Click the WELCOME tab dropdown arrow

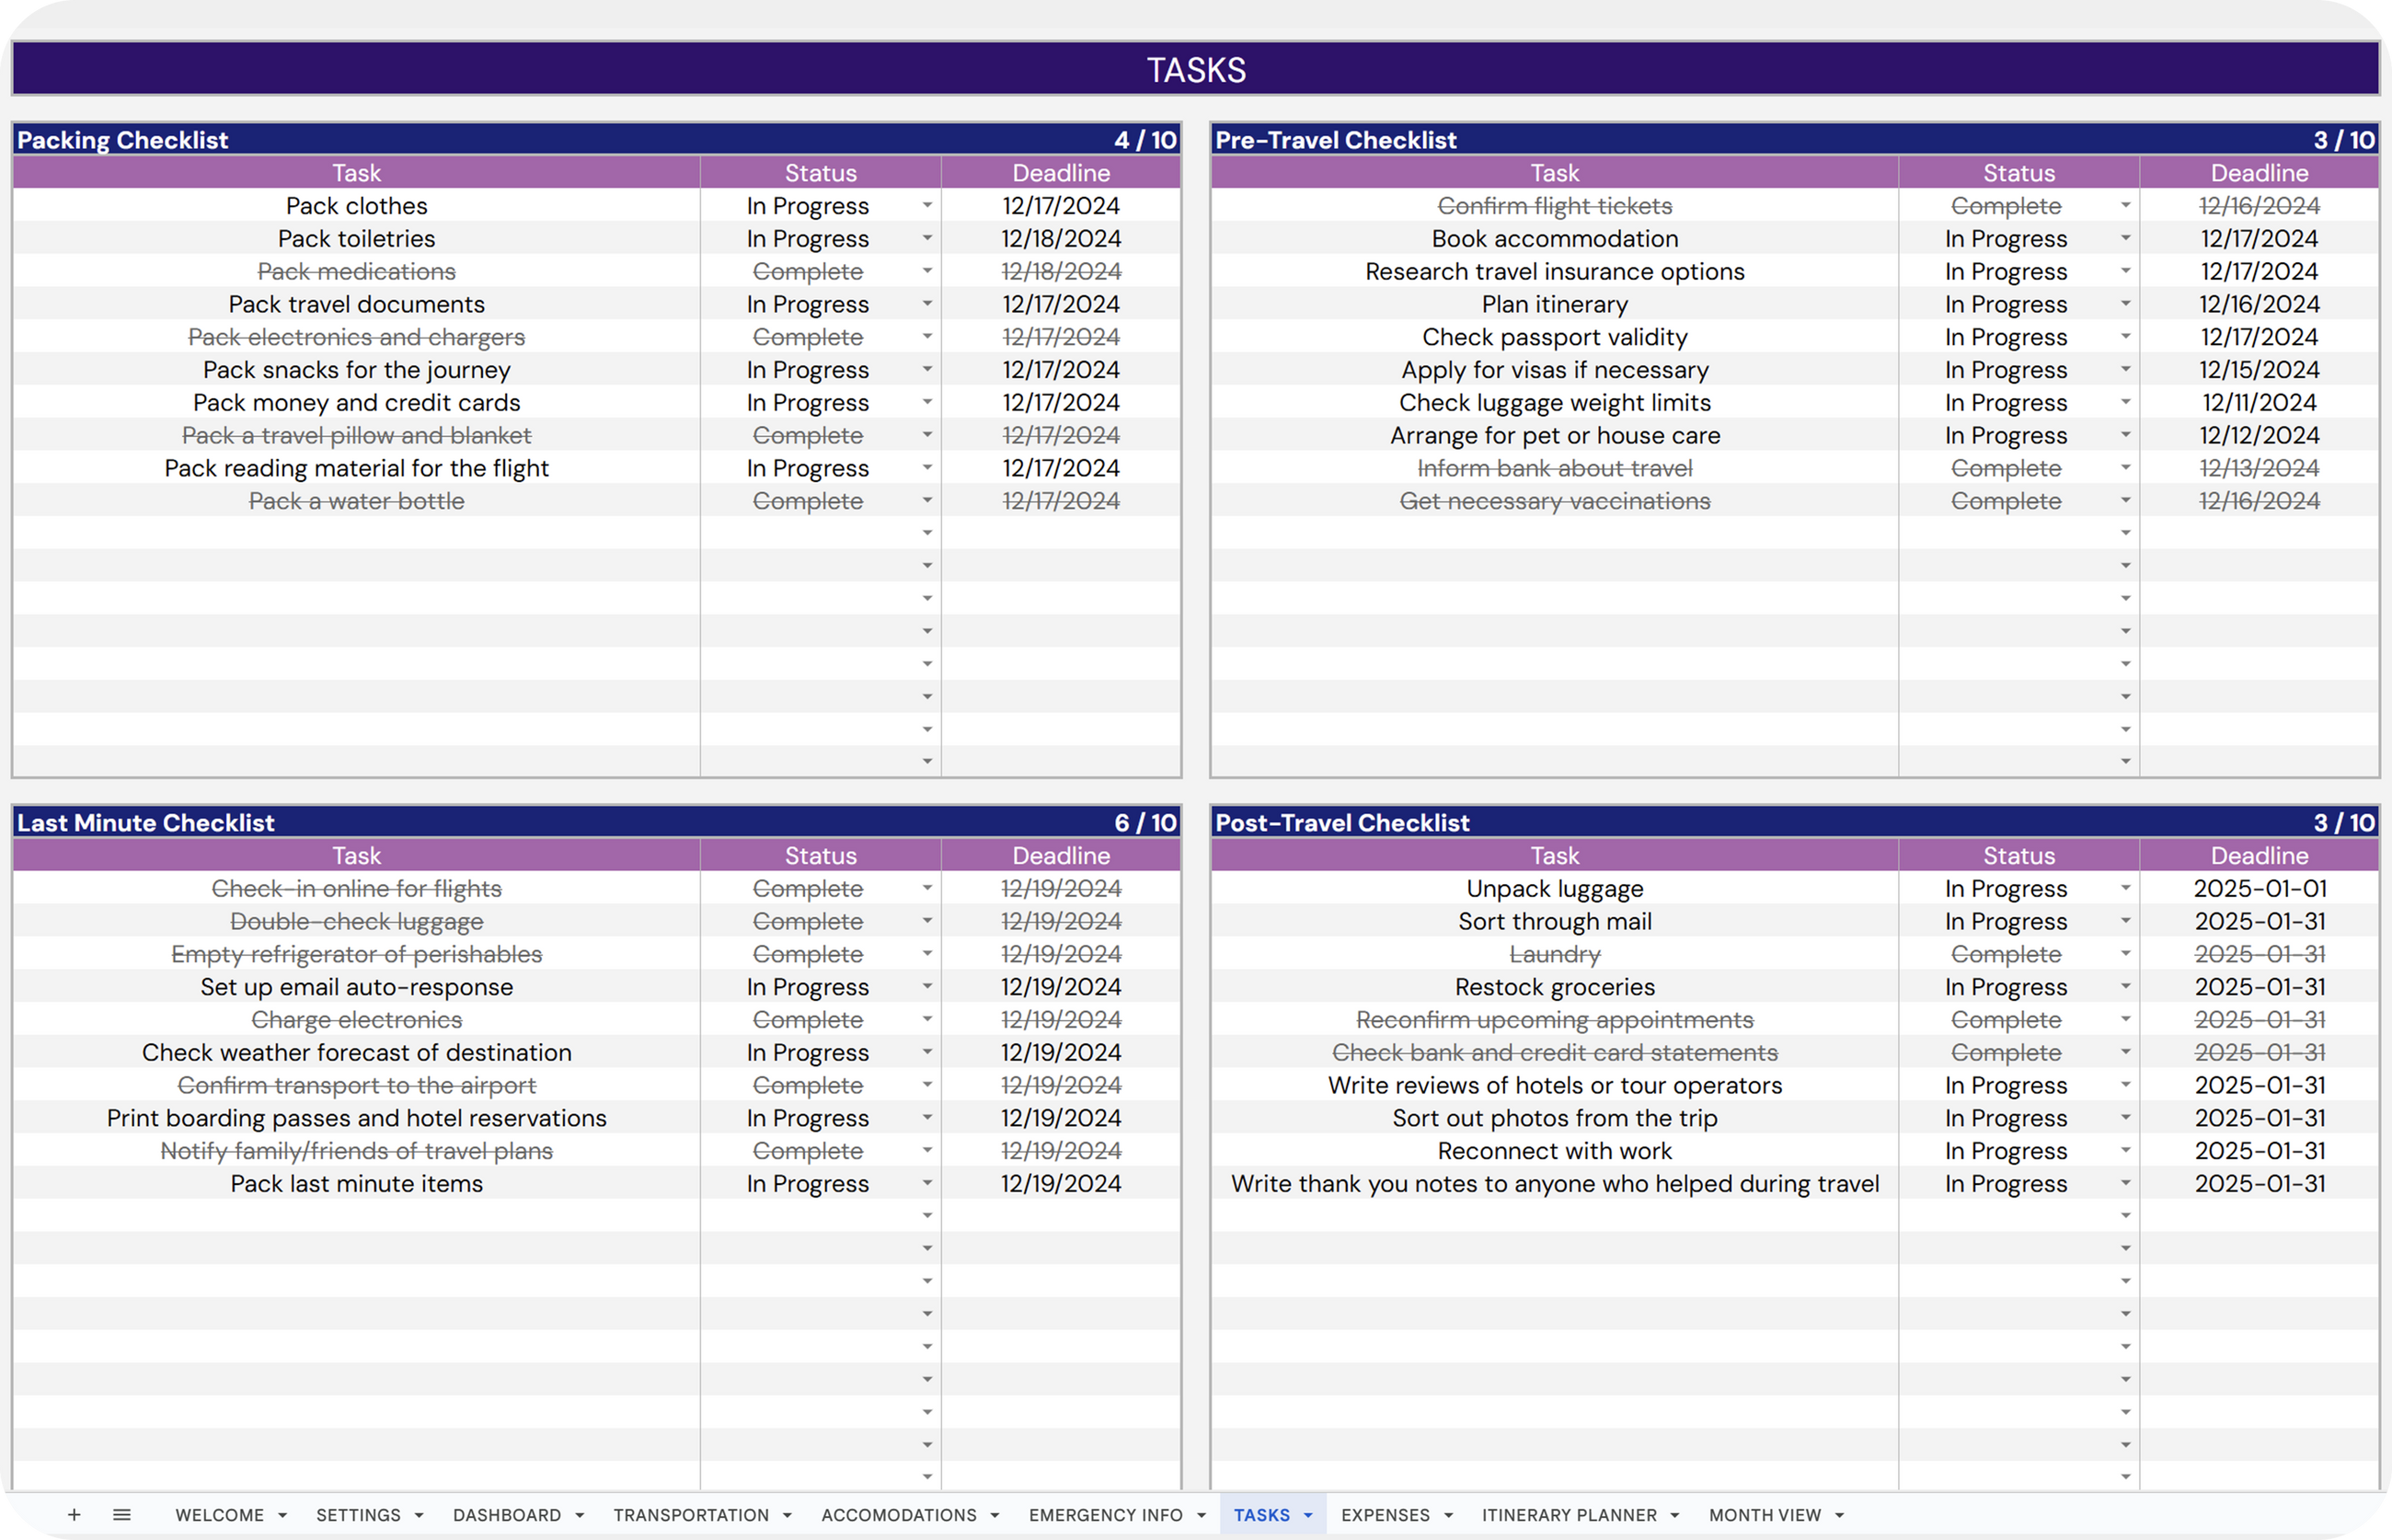pos(283,1516)
